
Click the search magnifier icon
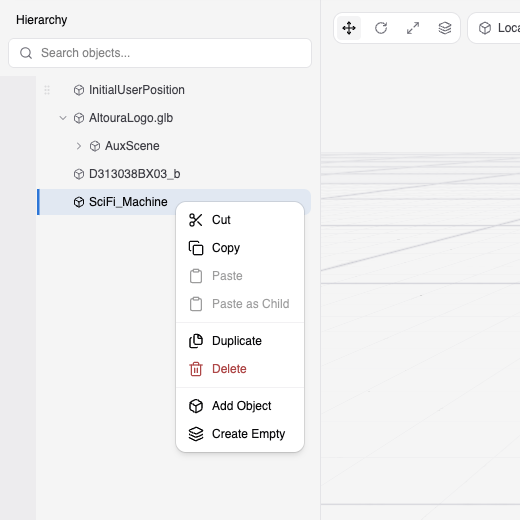tap(26, 53)
